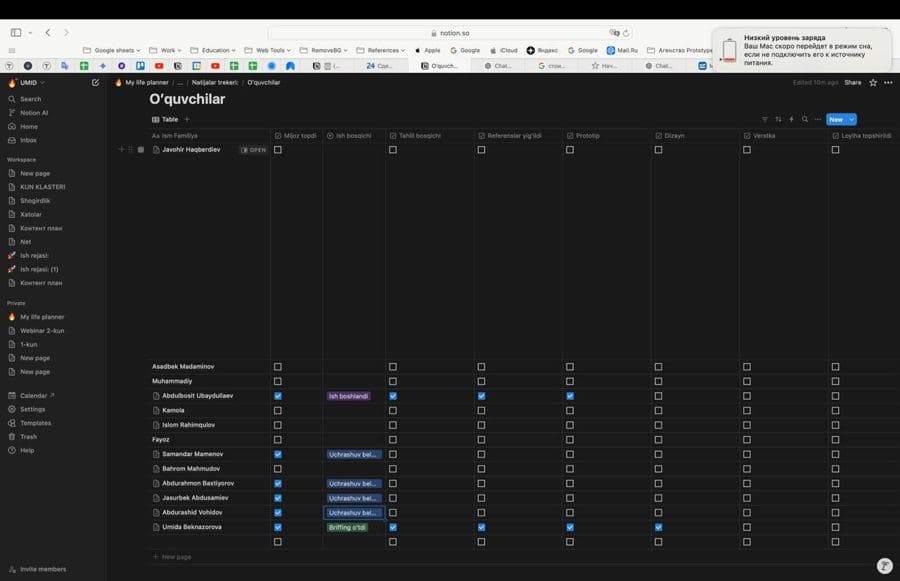Open the three-dot page options menu

pos(888,83)
